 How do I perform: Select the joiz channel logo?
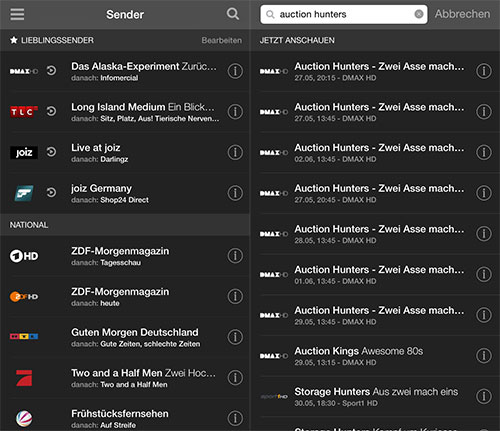[x=24, y=153]
